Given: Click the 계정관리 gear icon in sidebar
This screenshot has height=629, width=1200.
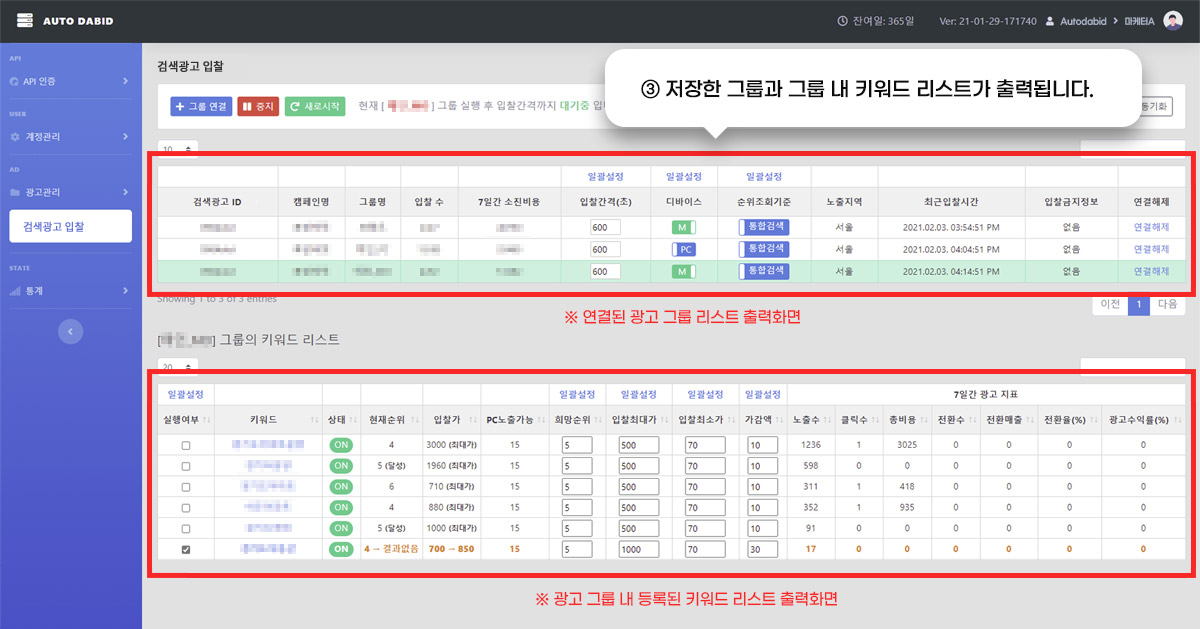Looking at the screenshot, I should tap(15, 136).
